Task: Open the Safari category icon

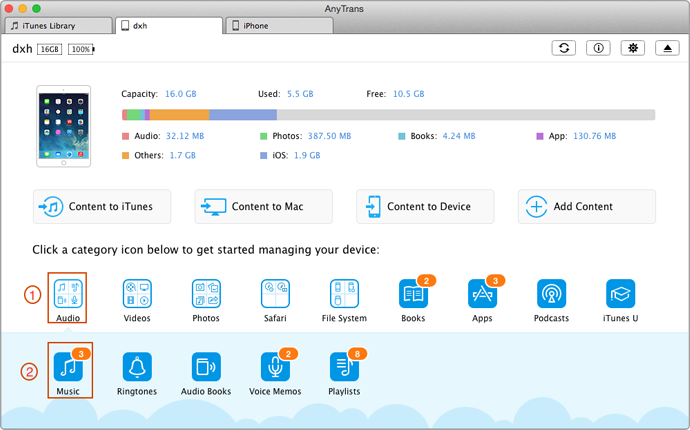Action: pos(275,294)
